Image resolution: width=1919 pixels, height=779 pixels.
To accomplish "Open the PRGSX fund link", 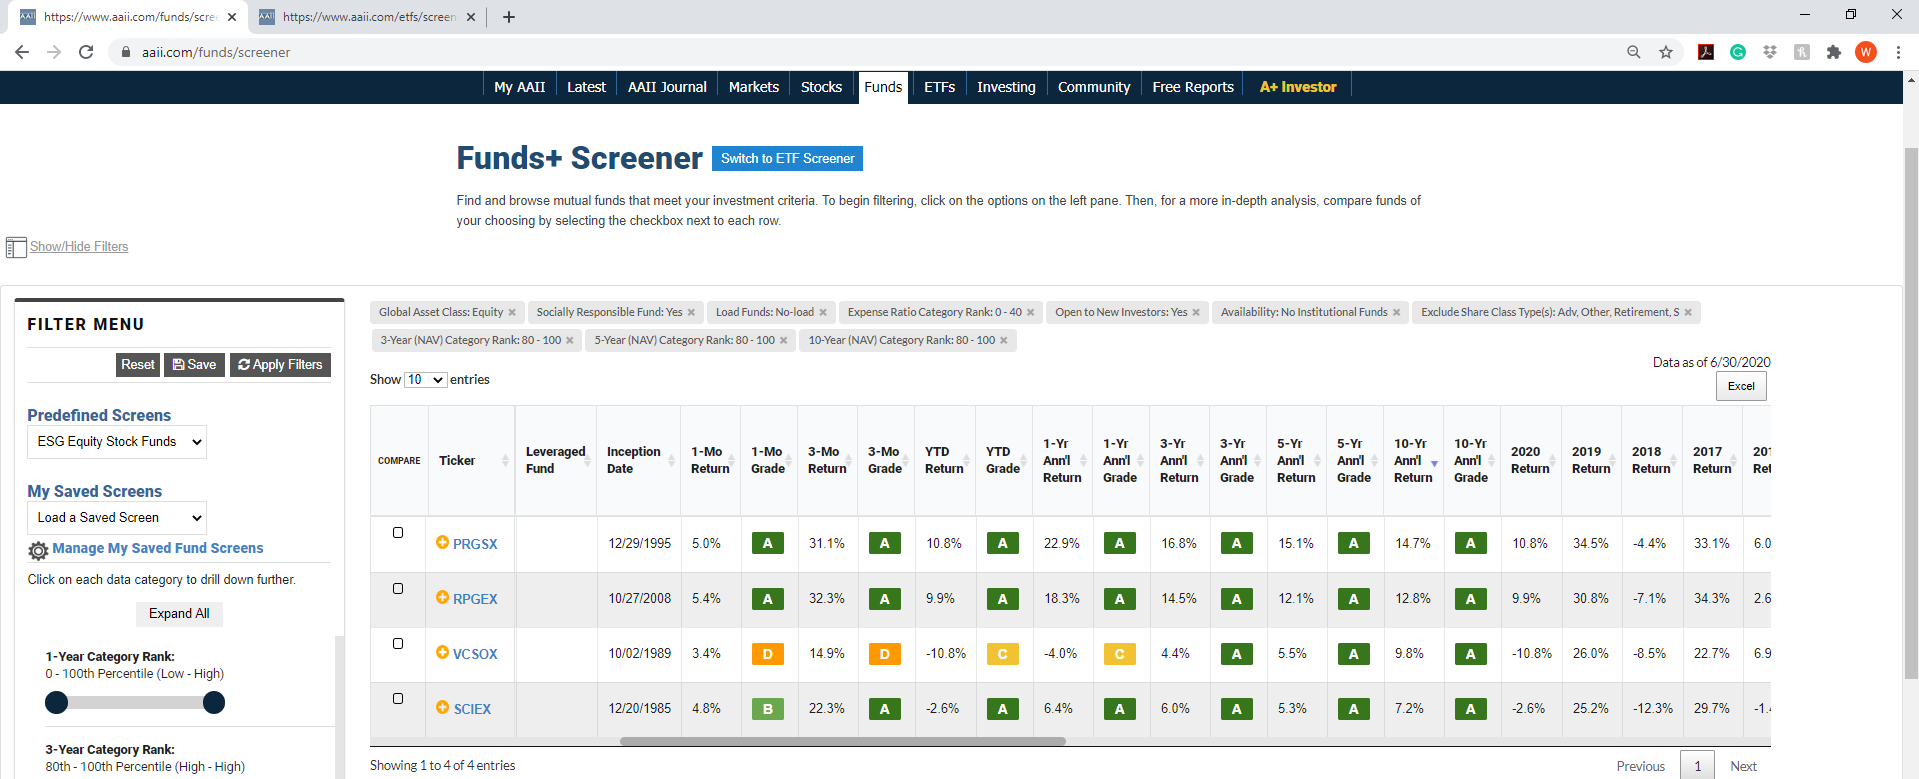I will coord(475,544).
